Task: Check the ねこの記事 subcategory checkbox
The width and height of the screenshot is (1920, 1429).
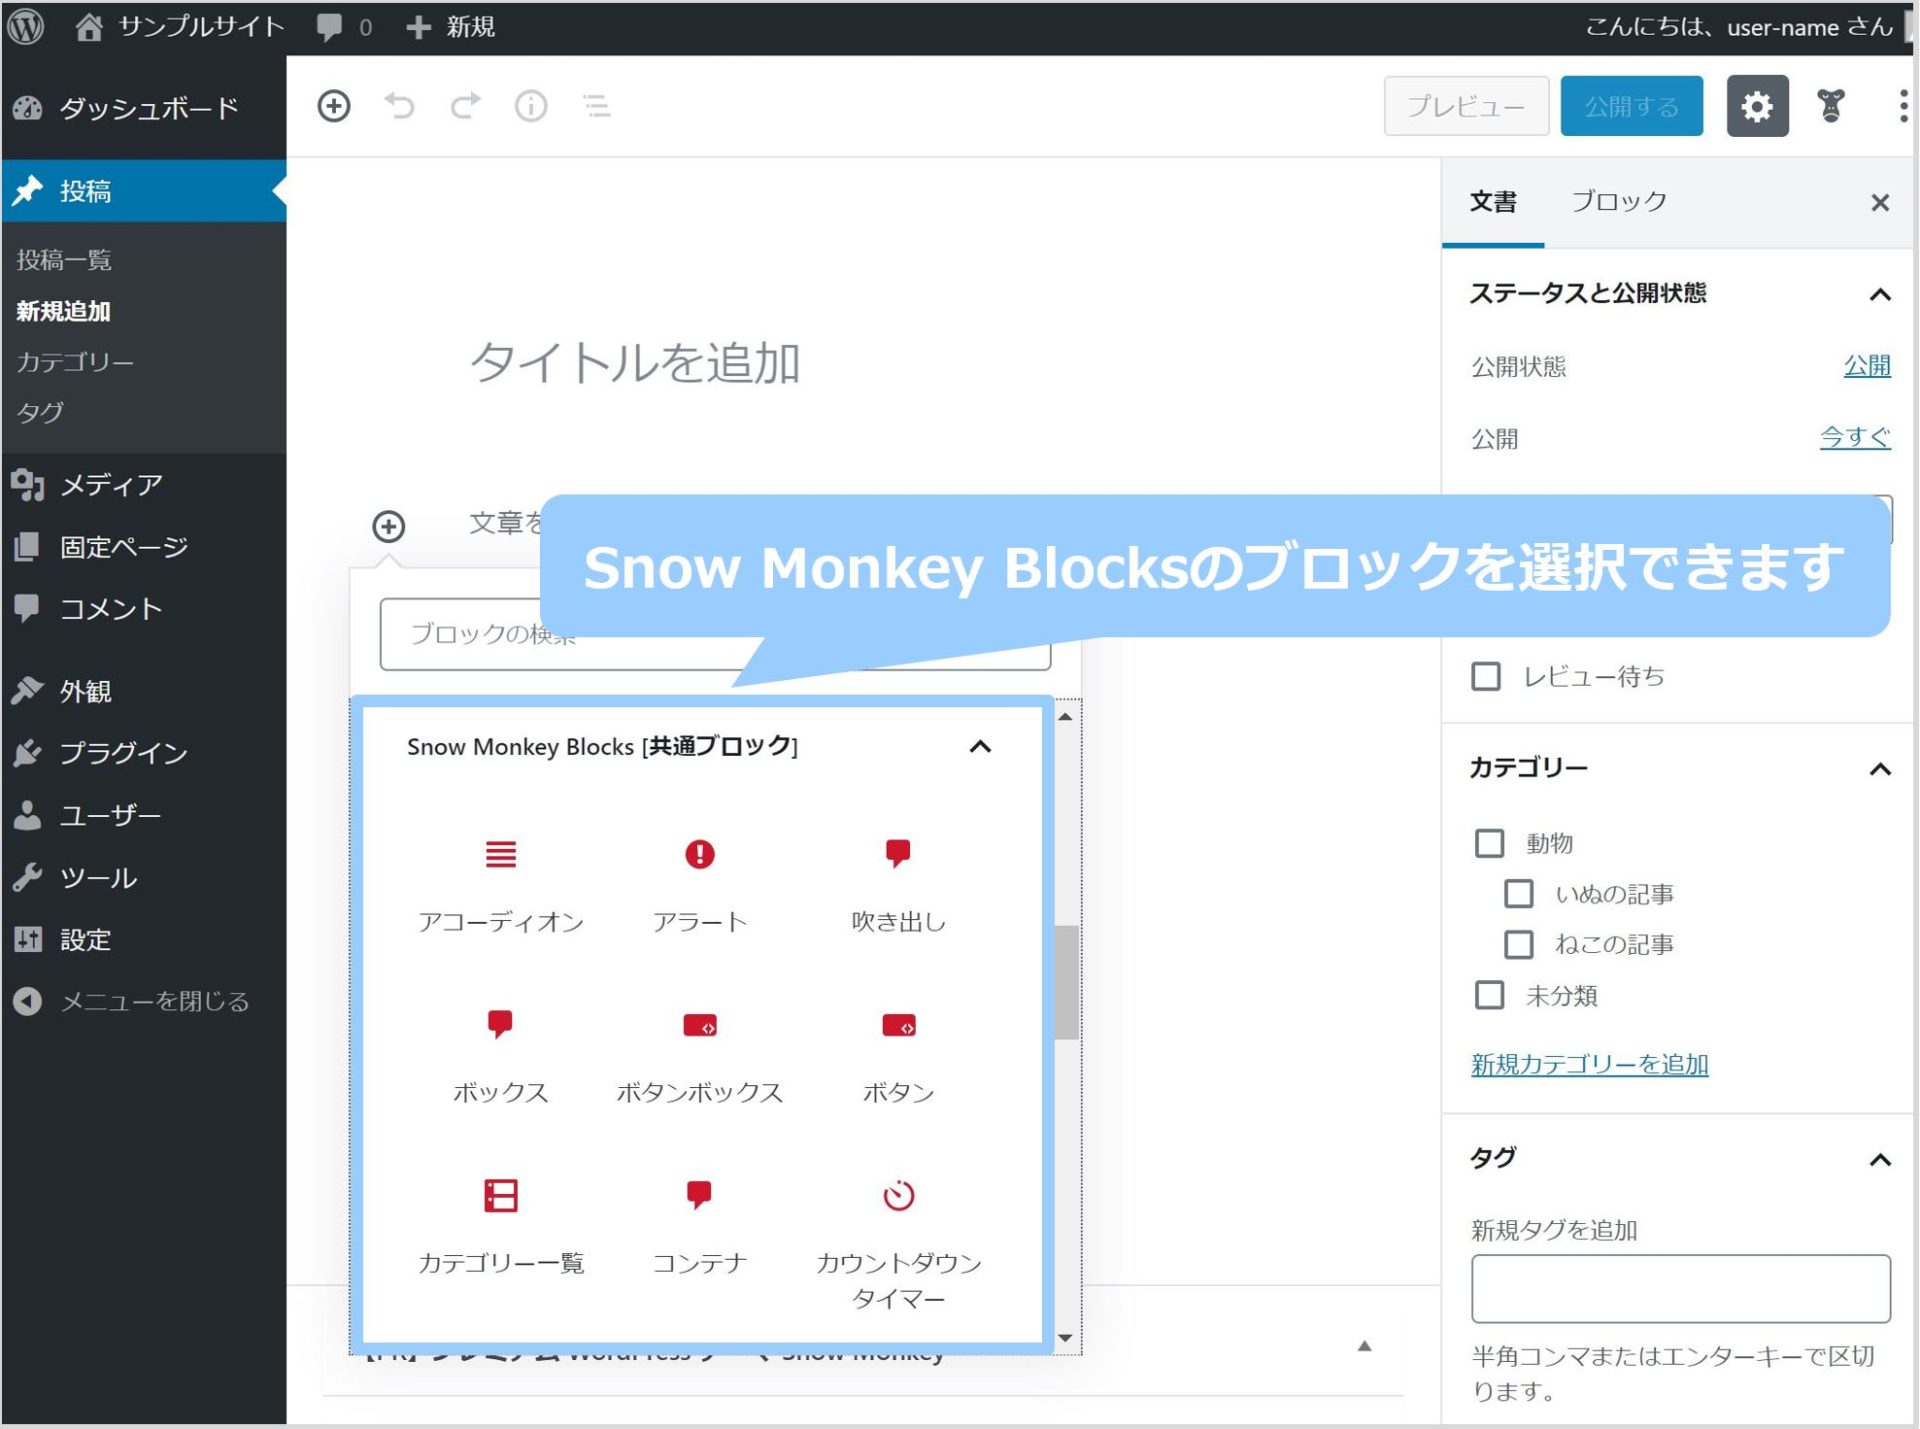Action: (x=1518, y=944)
